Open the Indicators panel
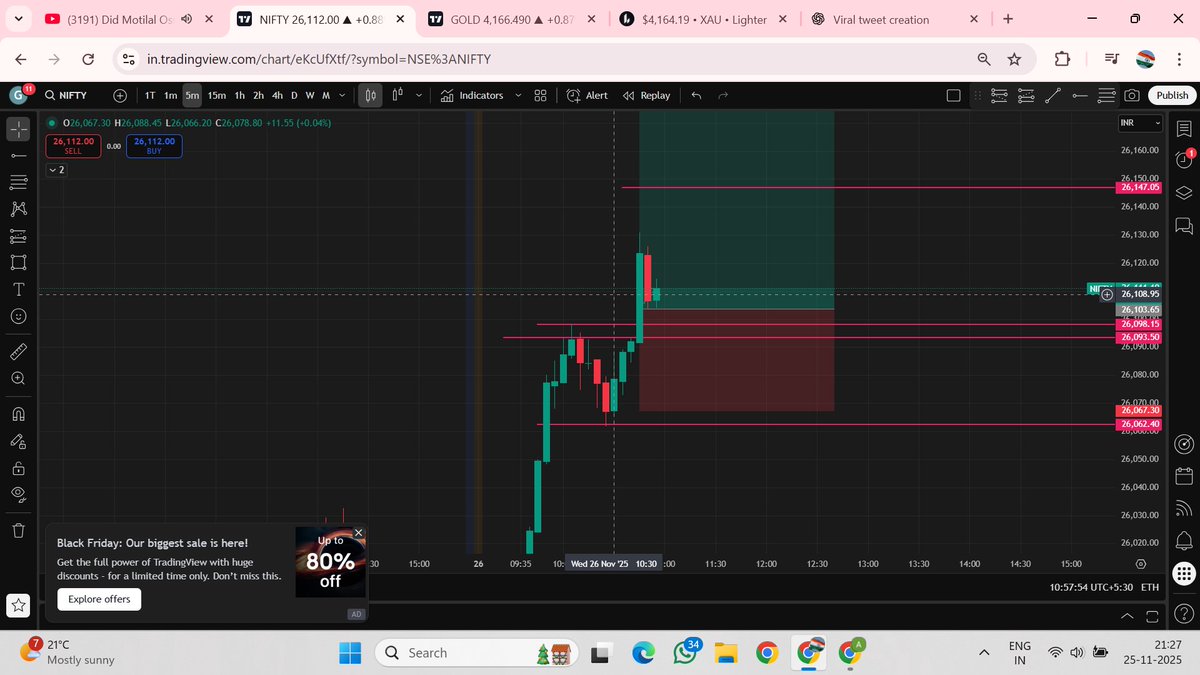This screenshot has width=1200, height=675. pos(480,95)
